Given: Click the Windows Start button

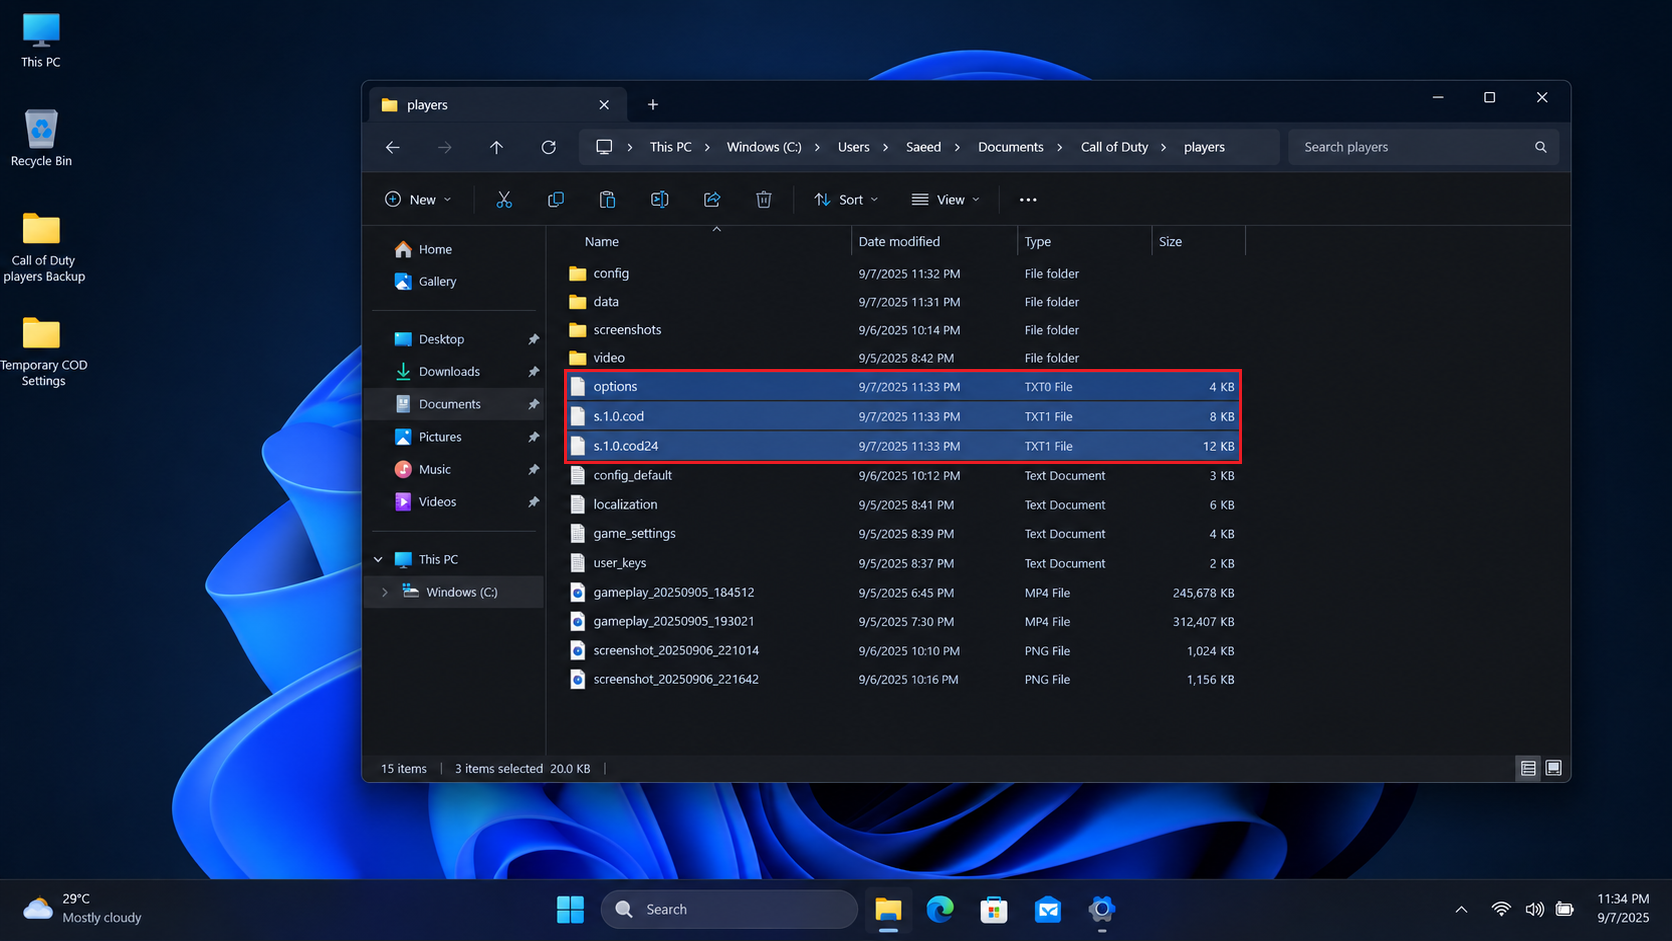Looking at the screenshot, I should (570, 909).
